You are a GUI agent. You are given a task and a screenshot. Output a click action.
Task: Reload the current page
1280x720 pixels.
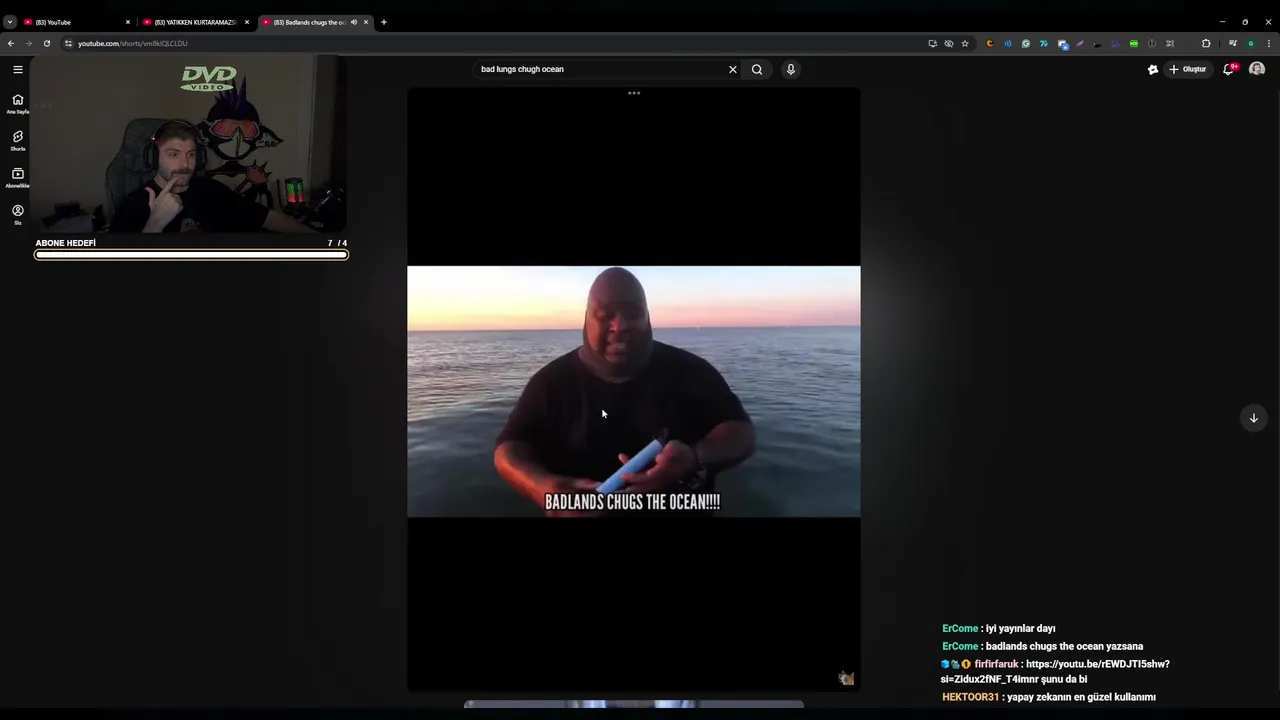tap(47, 43)
